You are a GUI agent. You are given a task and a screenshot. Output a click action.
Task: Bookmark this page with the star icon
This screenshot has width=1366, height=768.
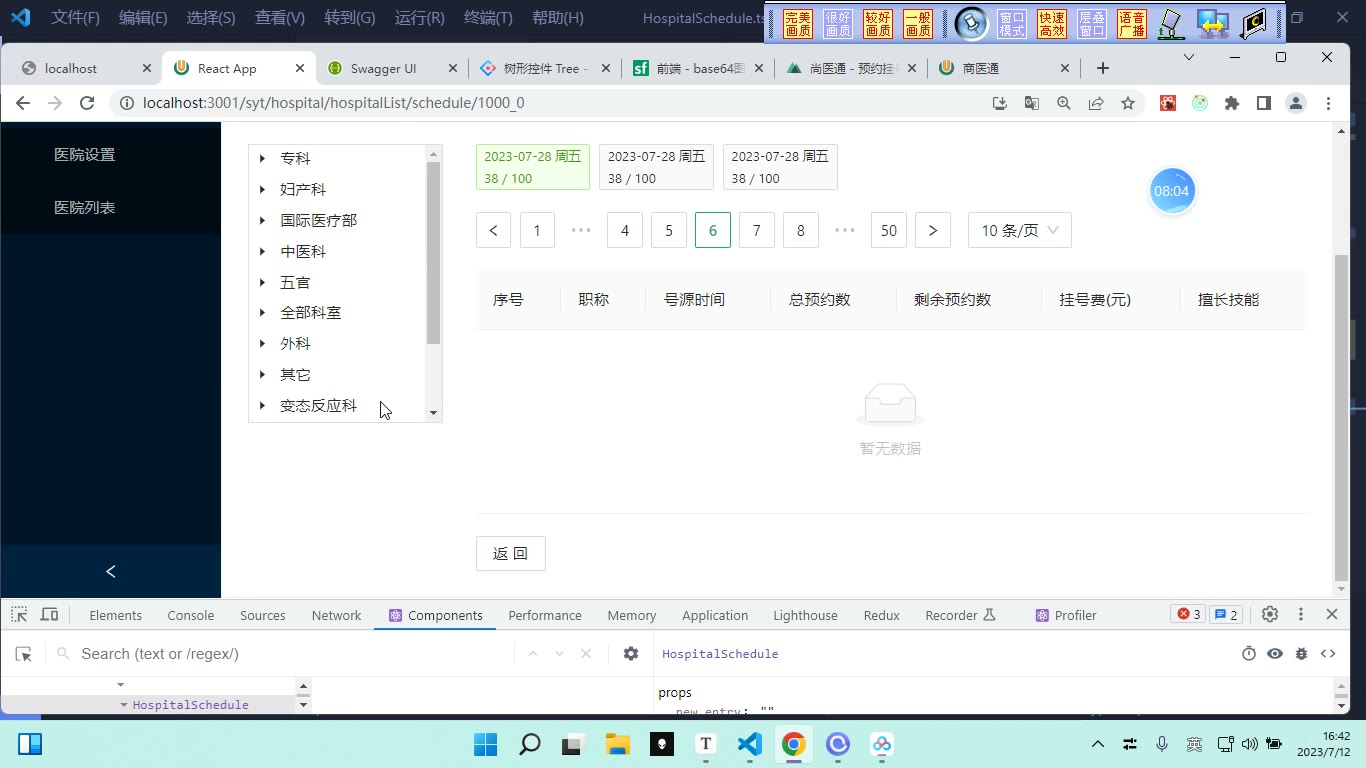(x=1128, y=103)
